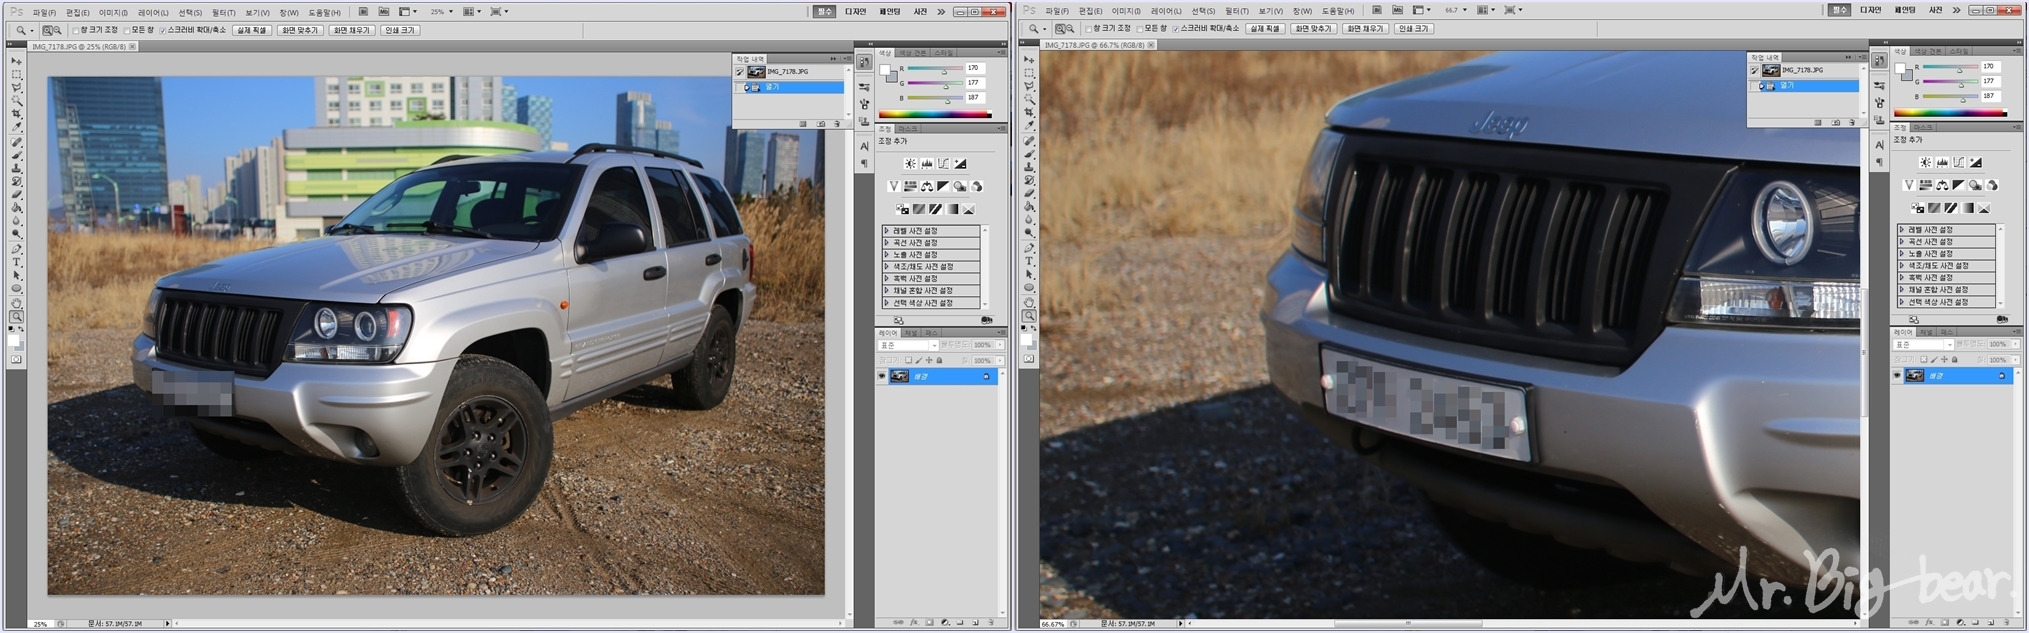The height and width of the screenshot is (633, 2029).
Task: Select Path Selection tool in right window
Action: click(x=1030, y=275)
